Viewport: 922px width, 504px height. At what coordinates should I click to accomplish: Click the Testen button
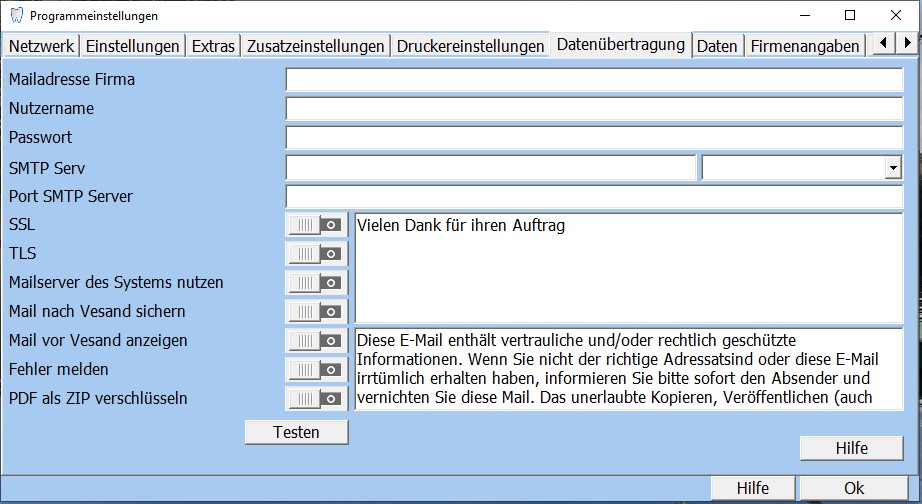[296, 432]
